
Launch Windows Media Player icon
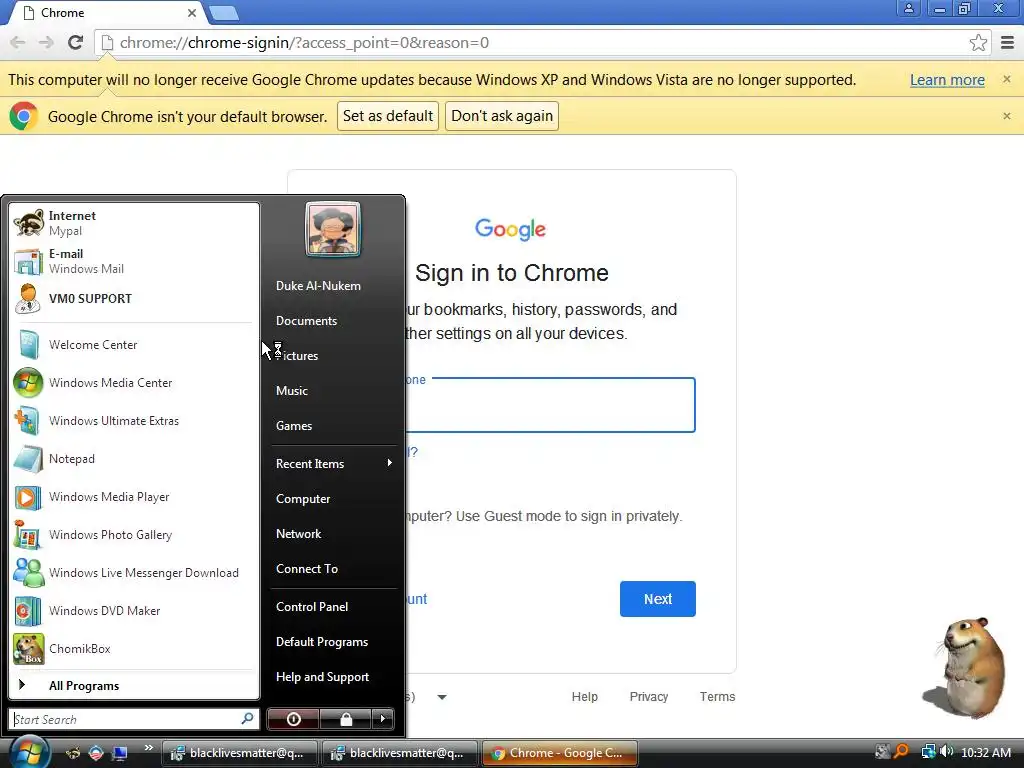pyautogui.click(x=29, y=496)
